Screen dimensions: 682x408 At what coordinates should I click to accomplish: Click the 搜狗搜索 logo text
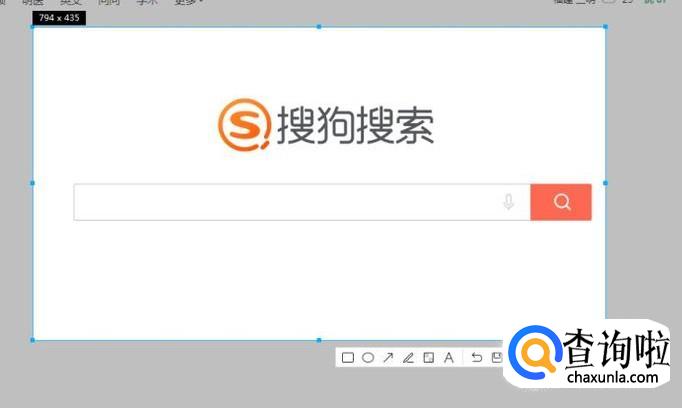coord(355,125)
